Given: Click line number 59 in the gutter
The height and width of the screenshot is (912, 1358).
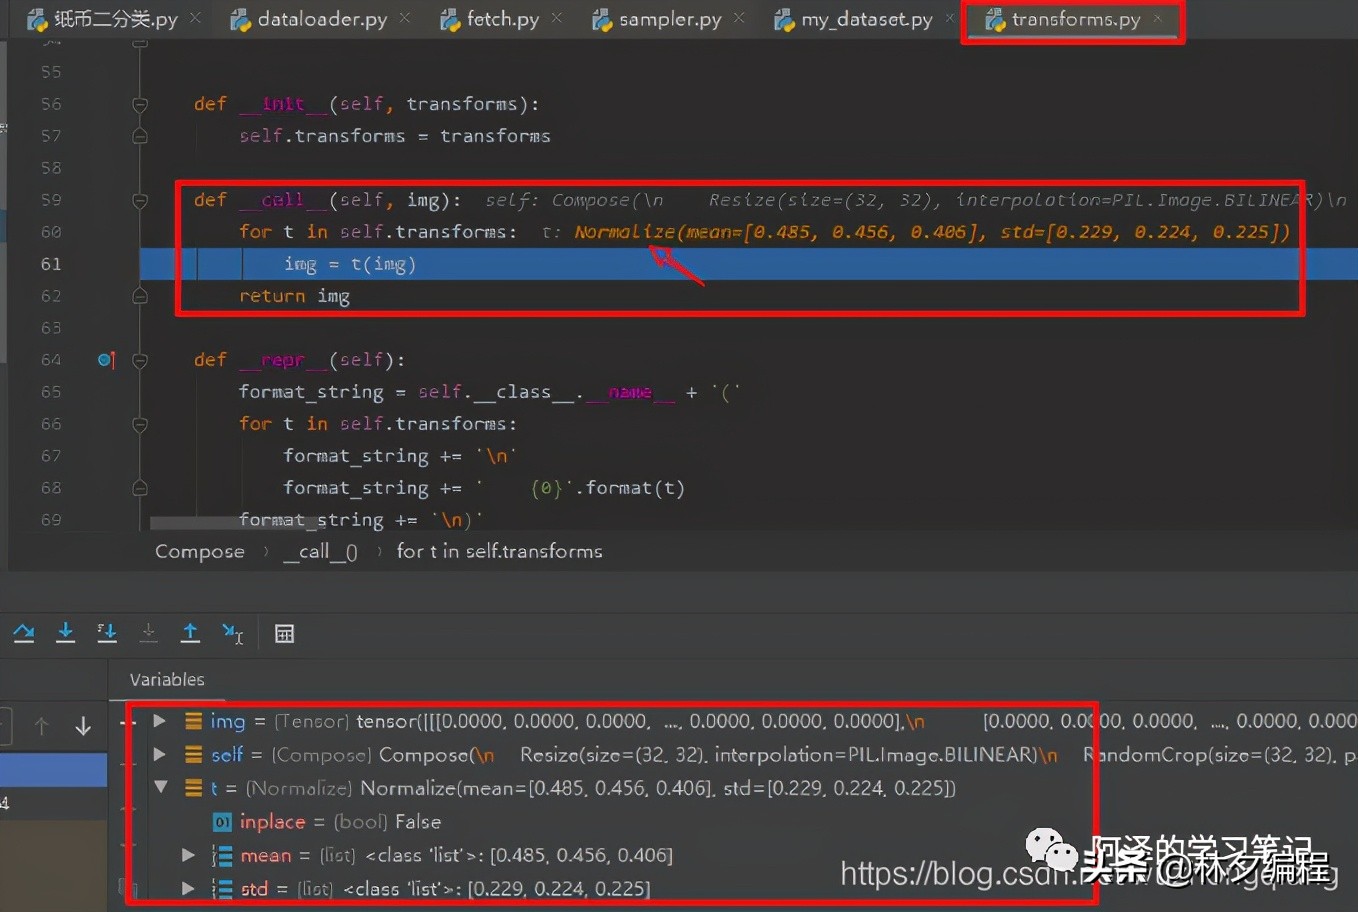Looking at the screenshot, I should click(51, 200).
